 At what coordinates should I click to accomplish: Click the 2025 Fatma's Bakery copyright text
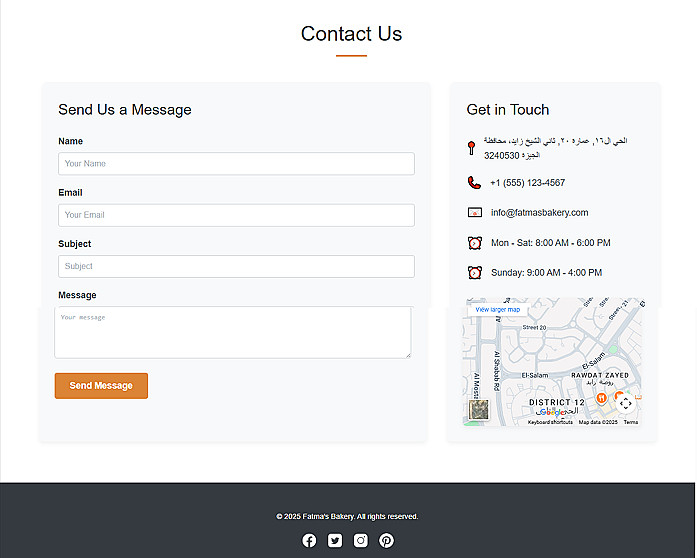pyautogui.click(x=347, y=517)
